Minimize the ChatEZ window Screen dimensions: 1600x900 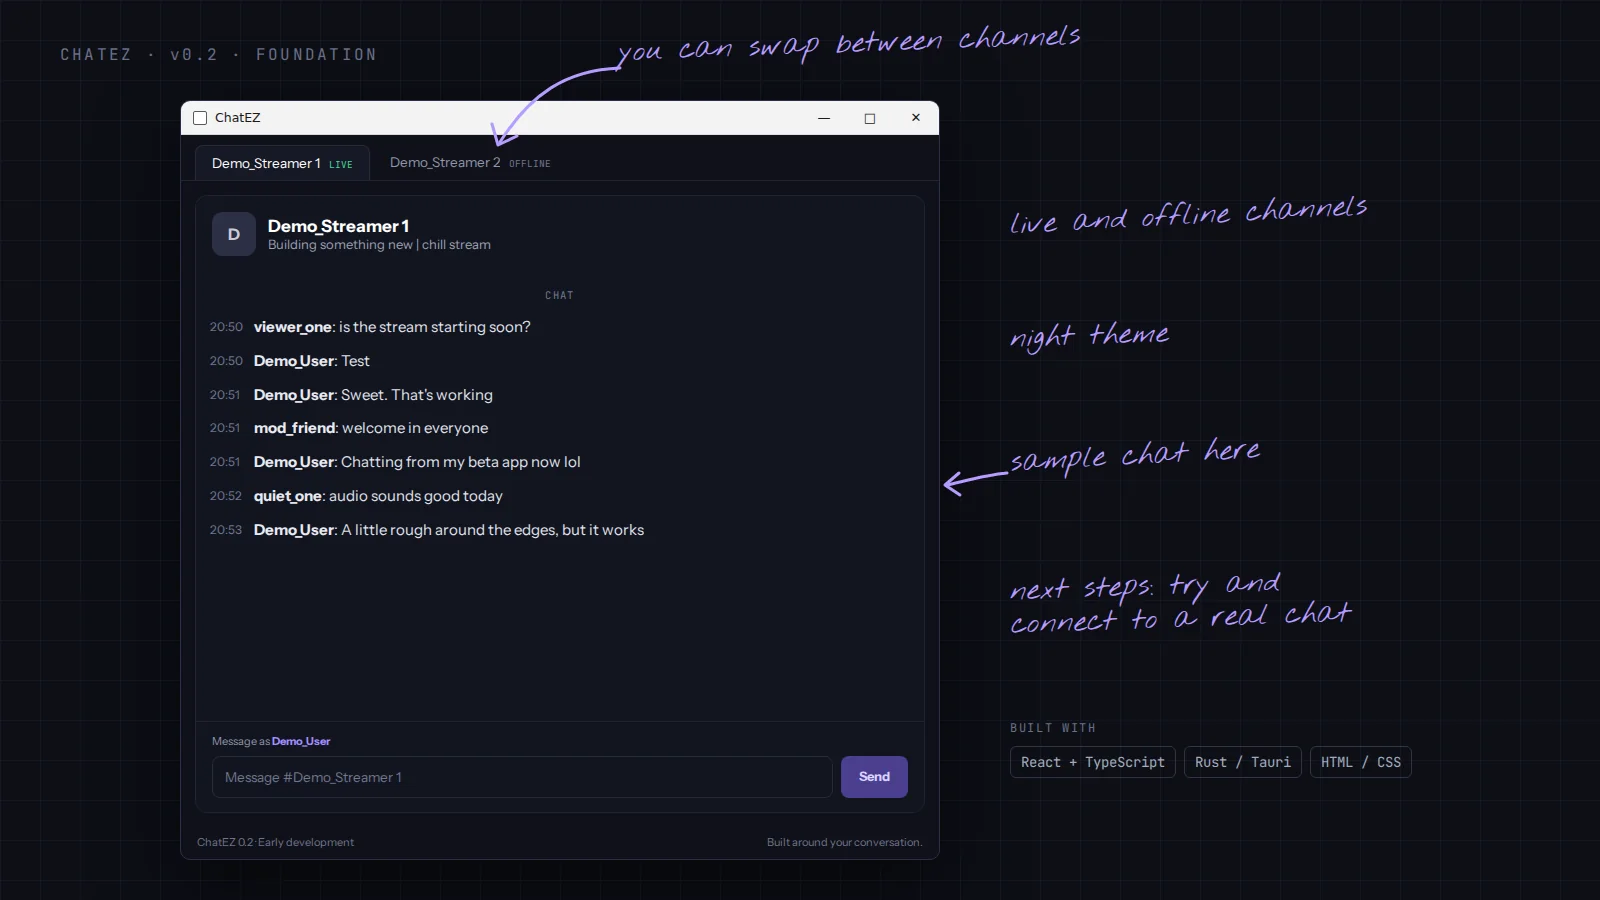pyautogui.click(x=824, y=118)
